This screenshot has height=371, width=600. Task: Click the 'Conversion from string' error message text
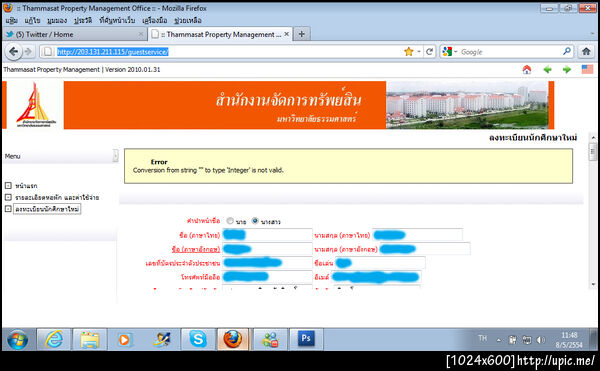208,171
